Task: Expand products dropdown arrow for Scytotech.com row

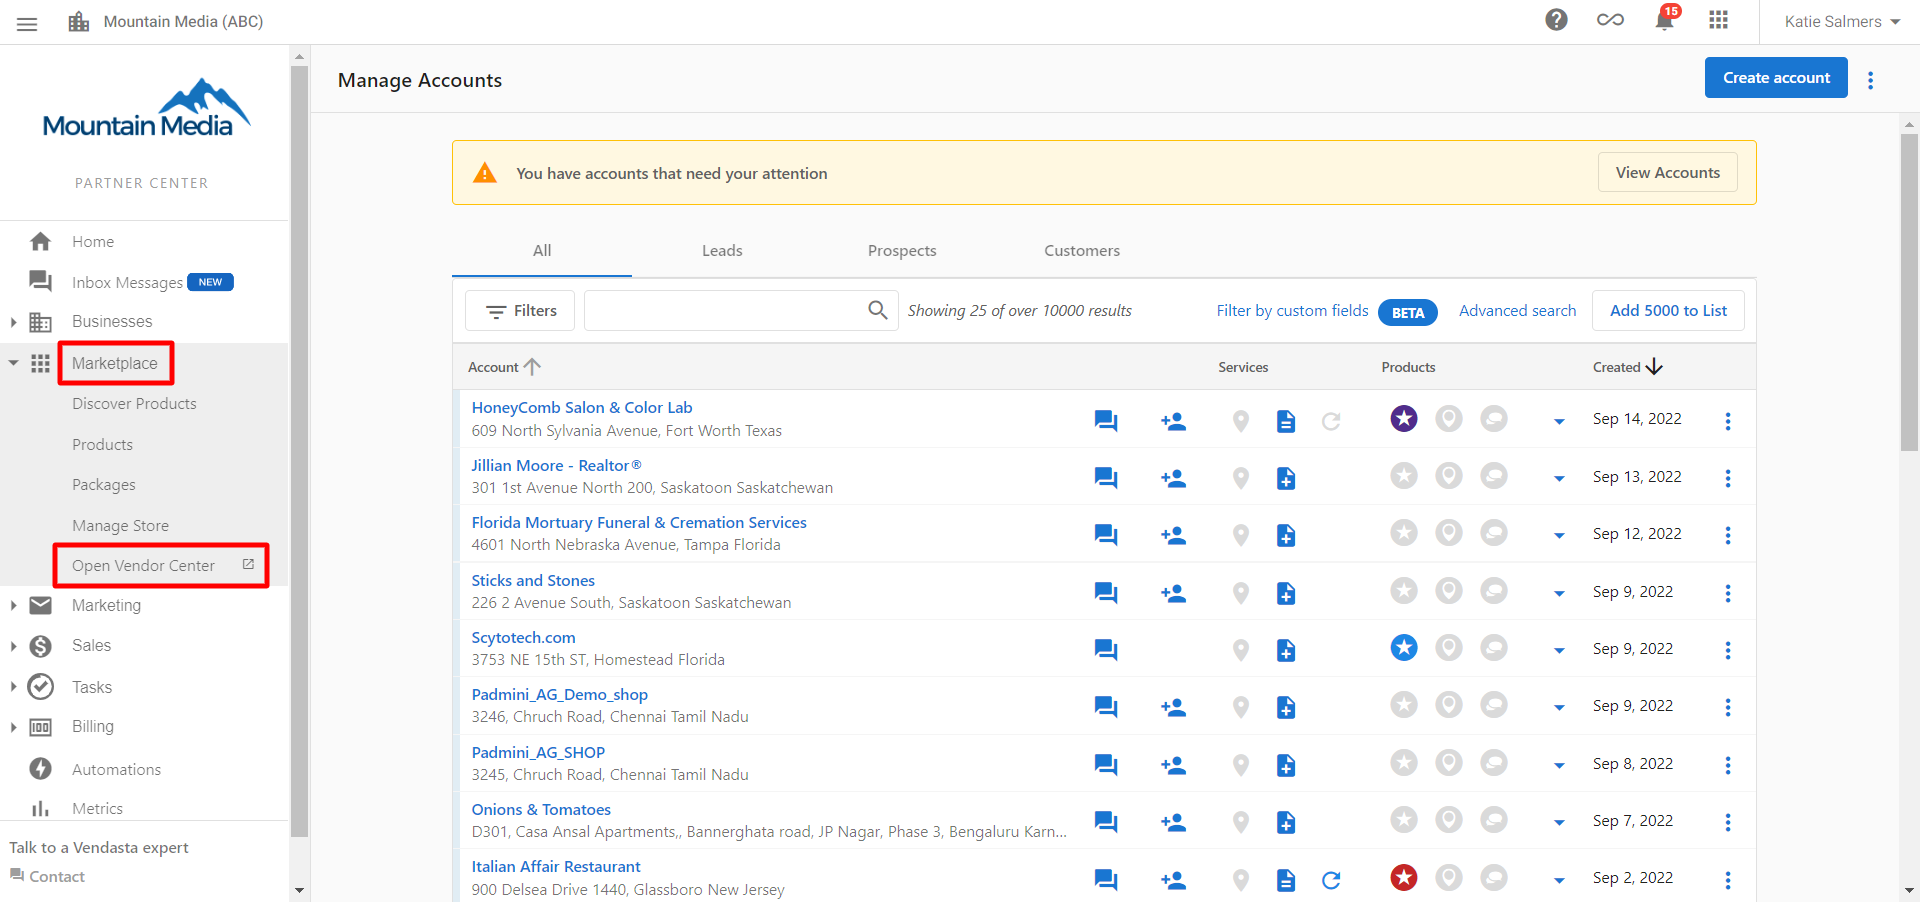Action: [x=1559, y=651]
